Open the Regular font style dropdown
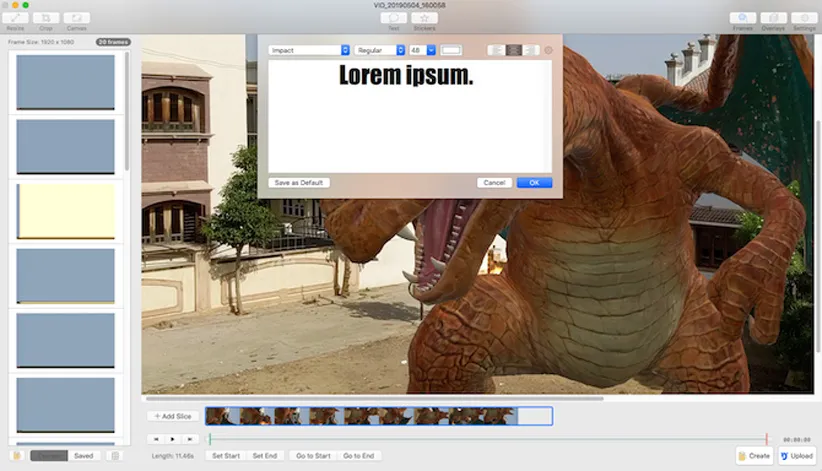The width and height of the screenshot is (822, 471). tap(379, 50)
